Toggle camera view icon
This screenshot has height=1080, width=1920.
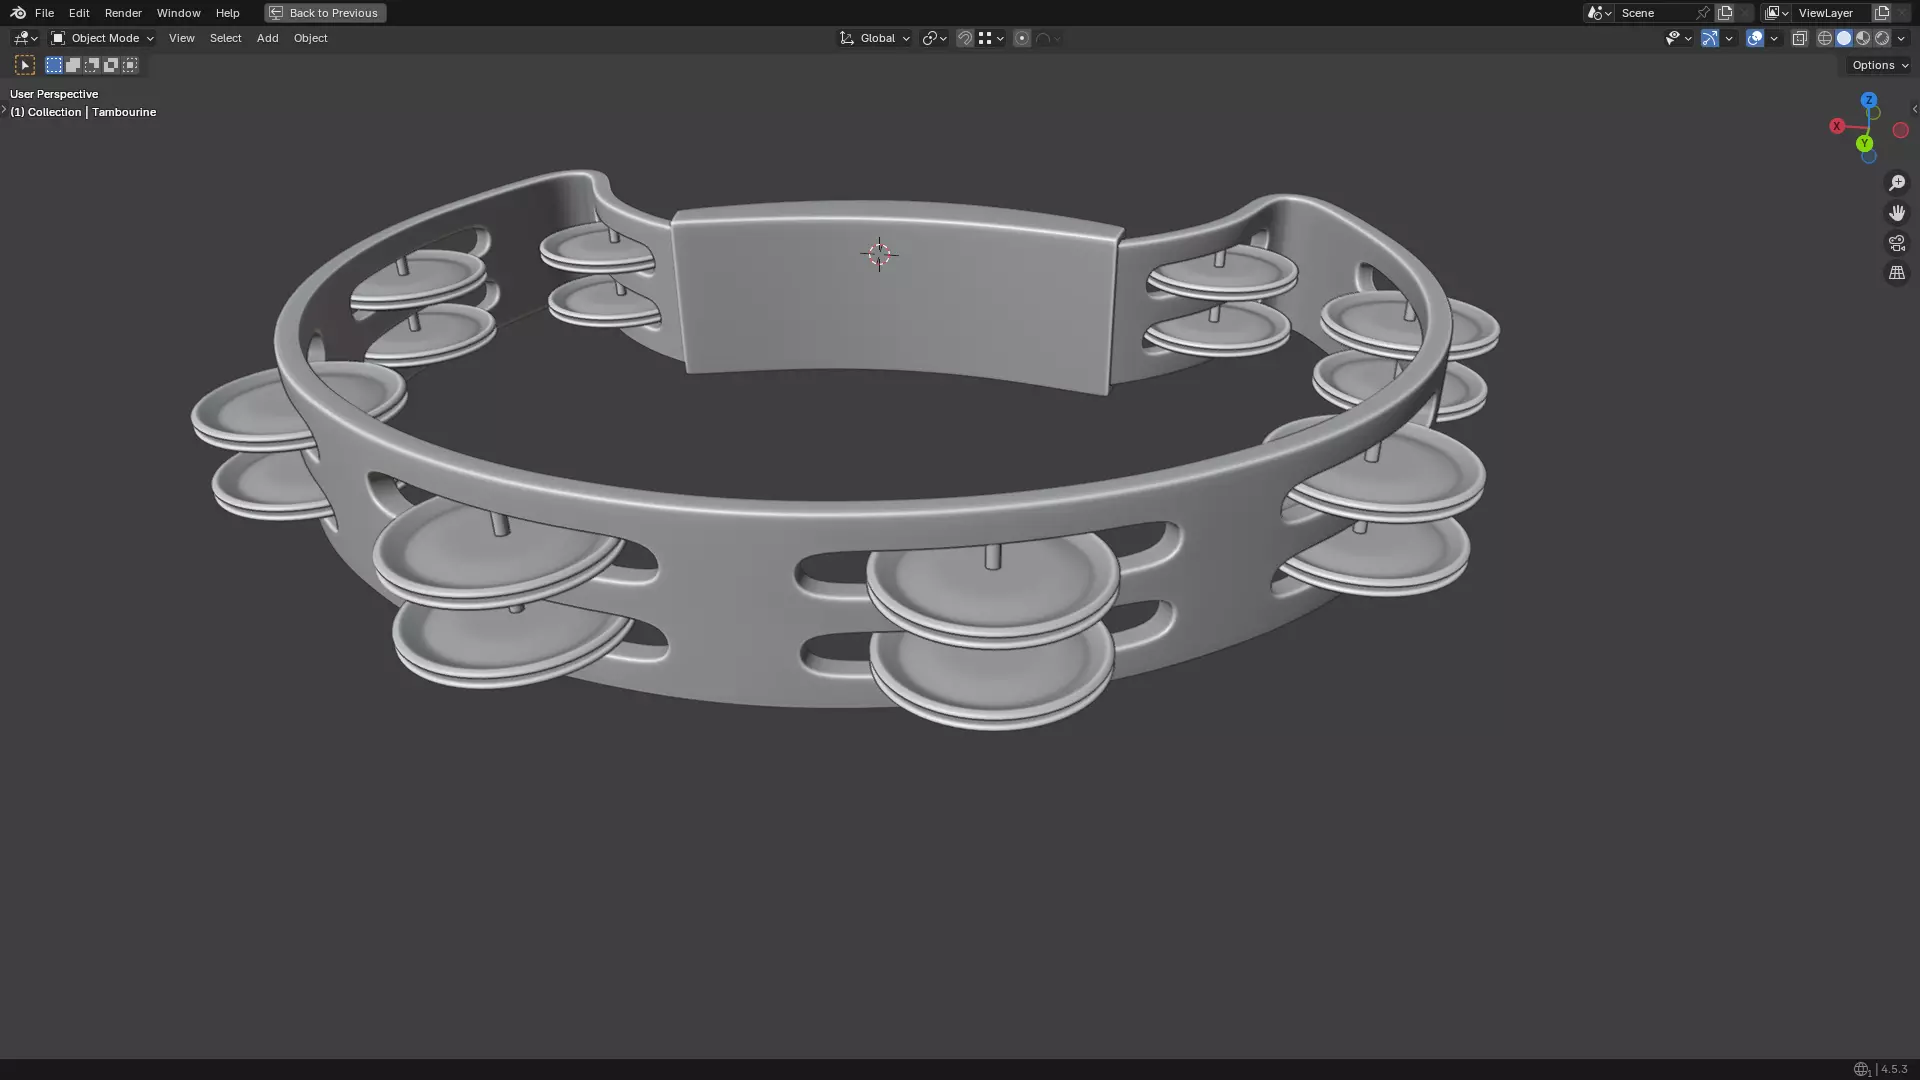(1896, 243)
